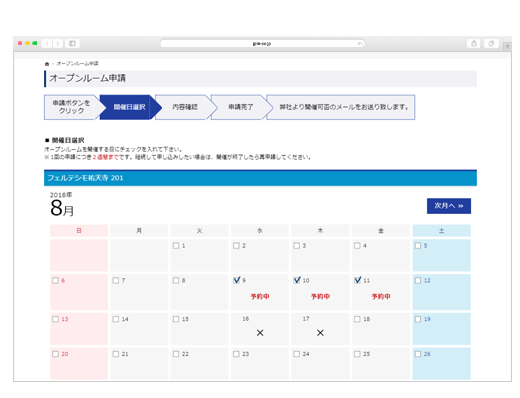Check the Saturday August 5 checkbox
This screenshot has width=520, height=398.
(418, 246)
